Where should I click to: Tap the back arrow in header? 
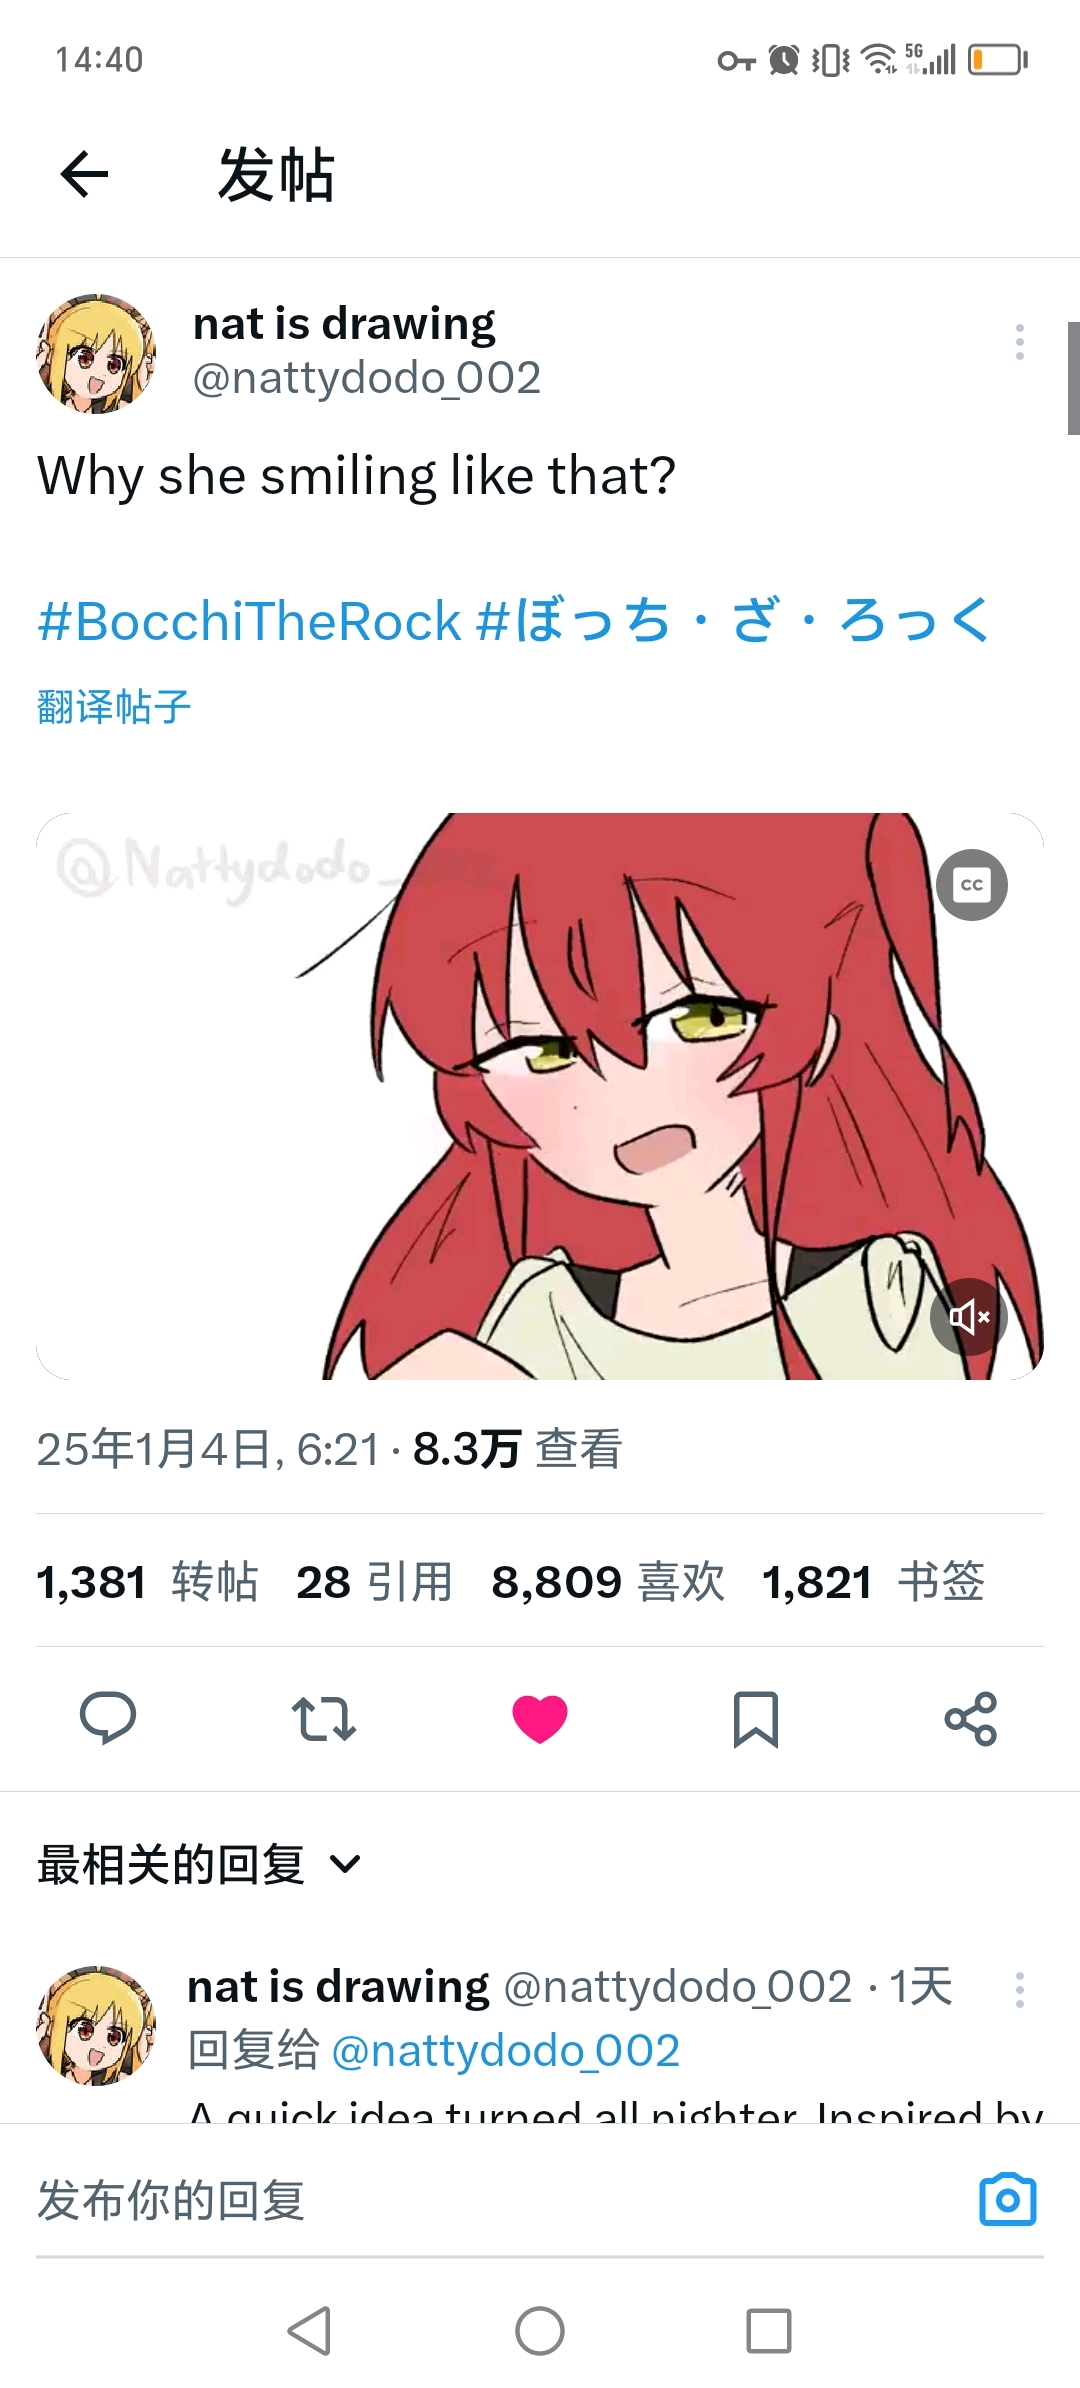84,175
